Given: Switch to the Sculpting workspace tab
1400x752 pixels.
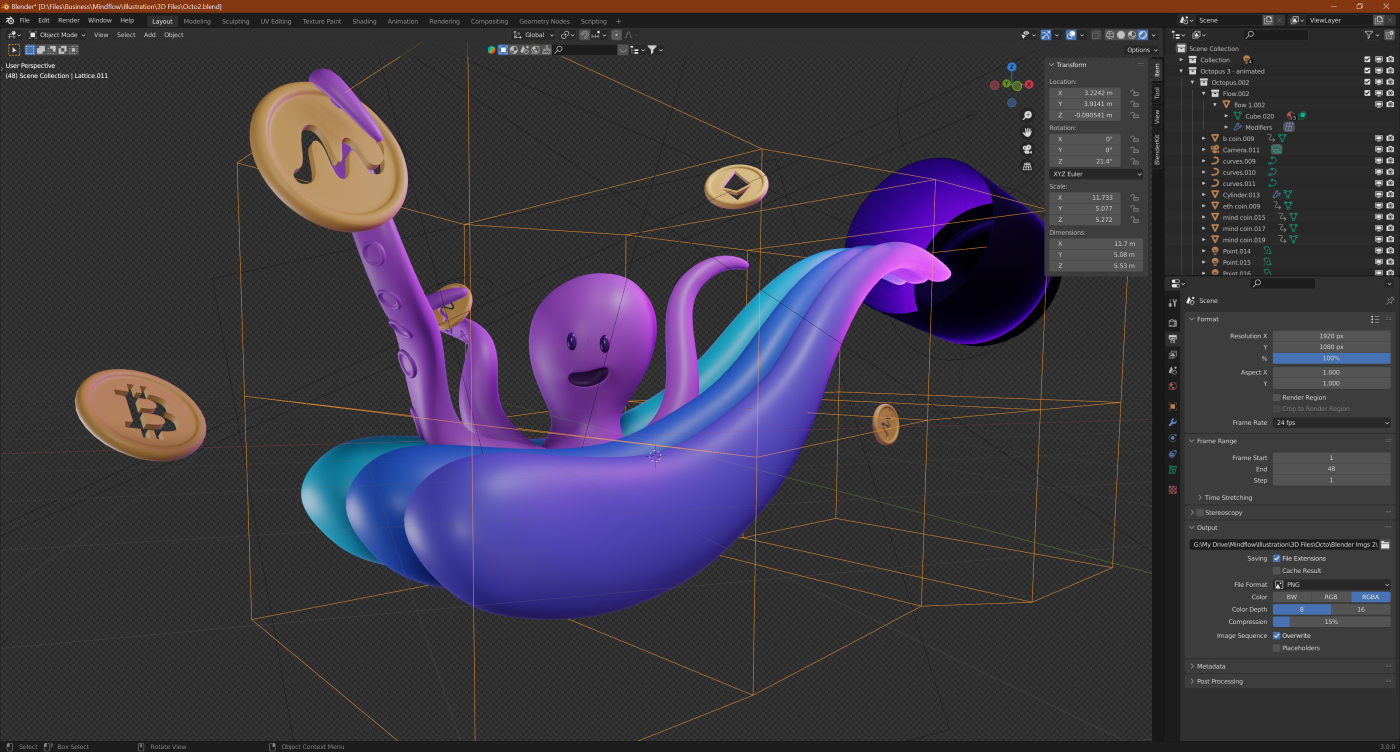Looking at the screenshot, I should coord(235,20).
